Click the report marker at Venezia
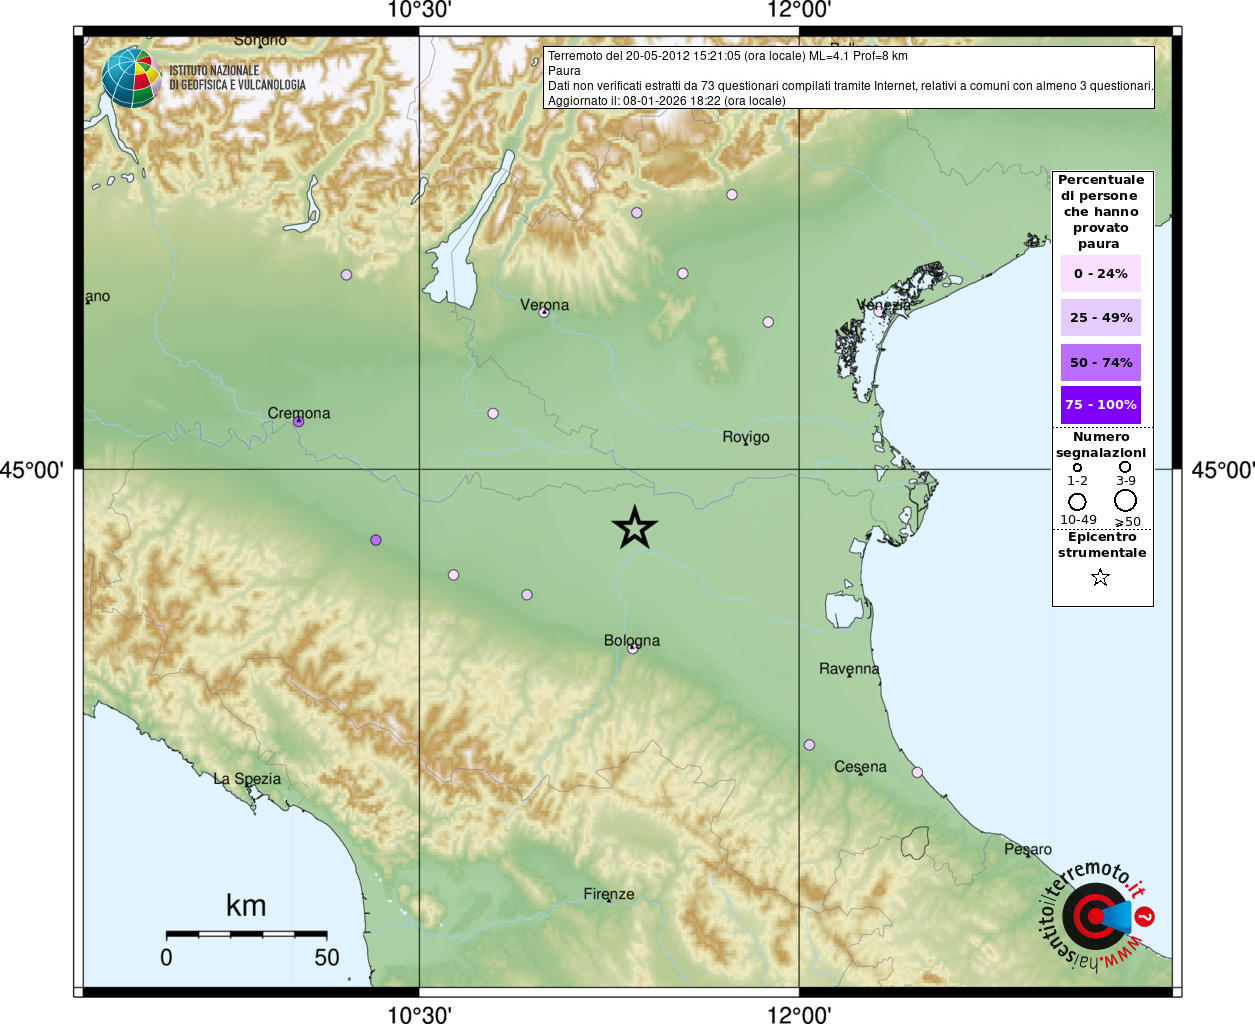Viewport: 1255px width, 1024px height. point(879,311)
